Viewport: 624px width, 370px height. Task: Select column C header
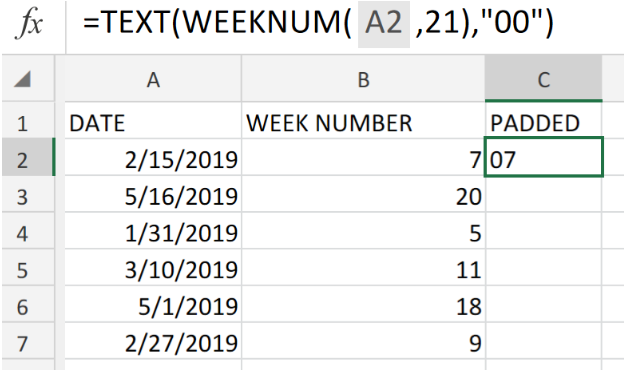pyautogui.click(x=544, y=79)
